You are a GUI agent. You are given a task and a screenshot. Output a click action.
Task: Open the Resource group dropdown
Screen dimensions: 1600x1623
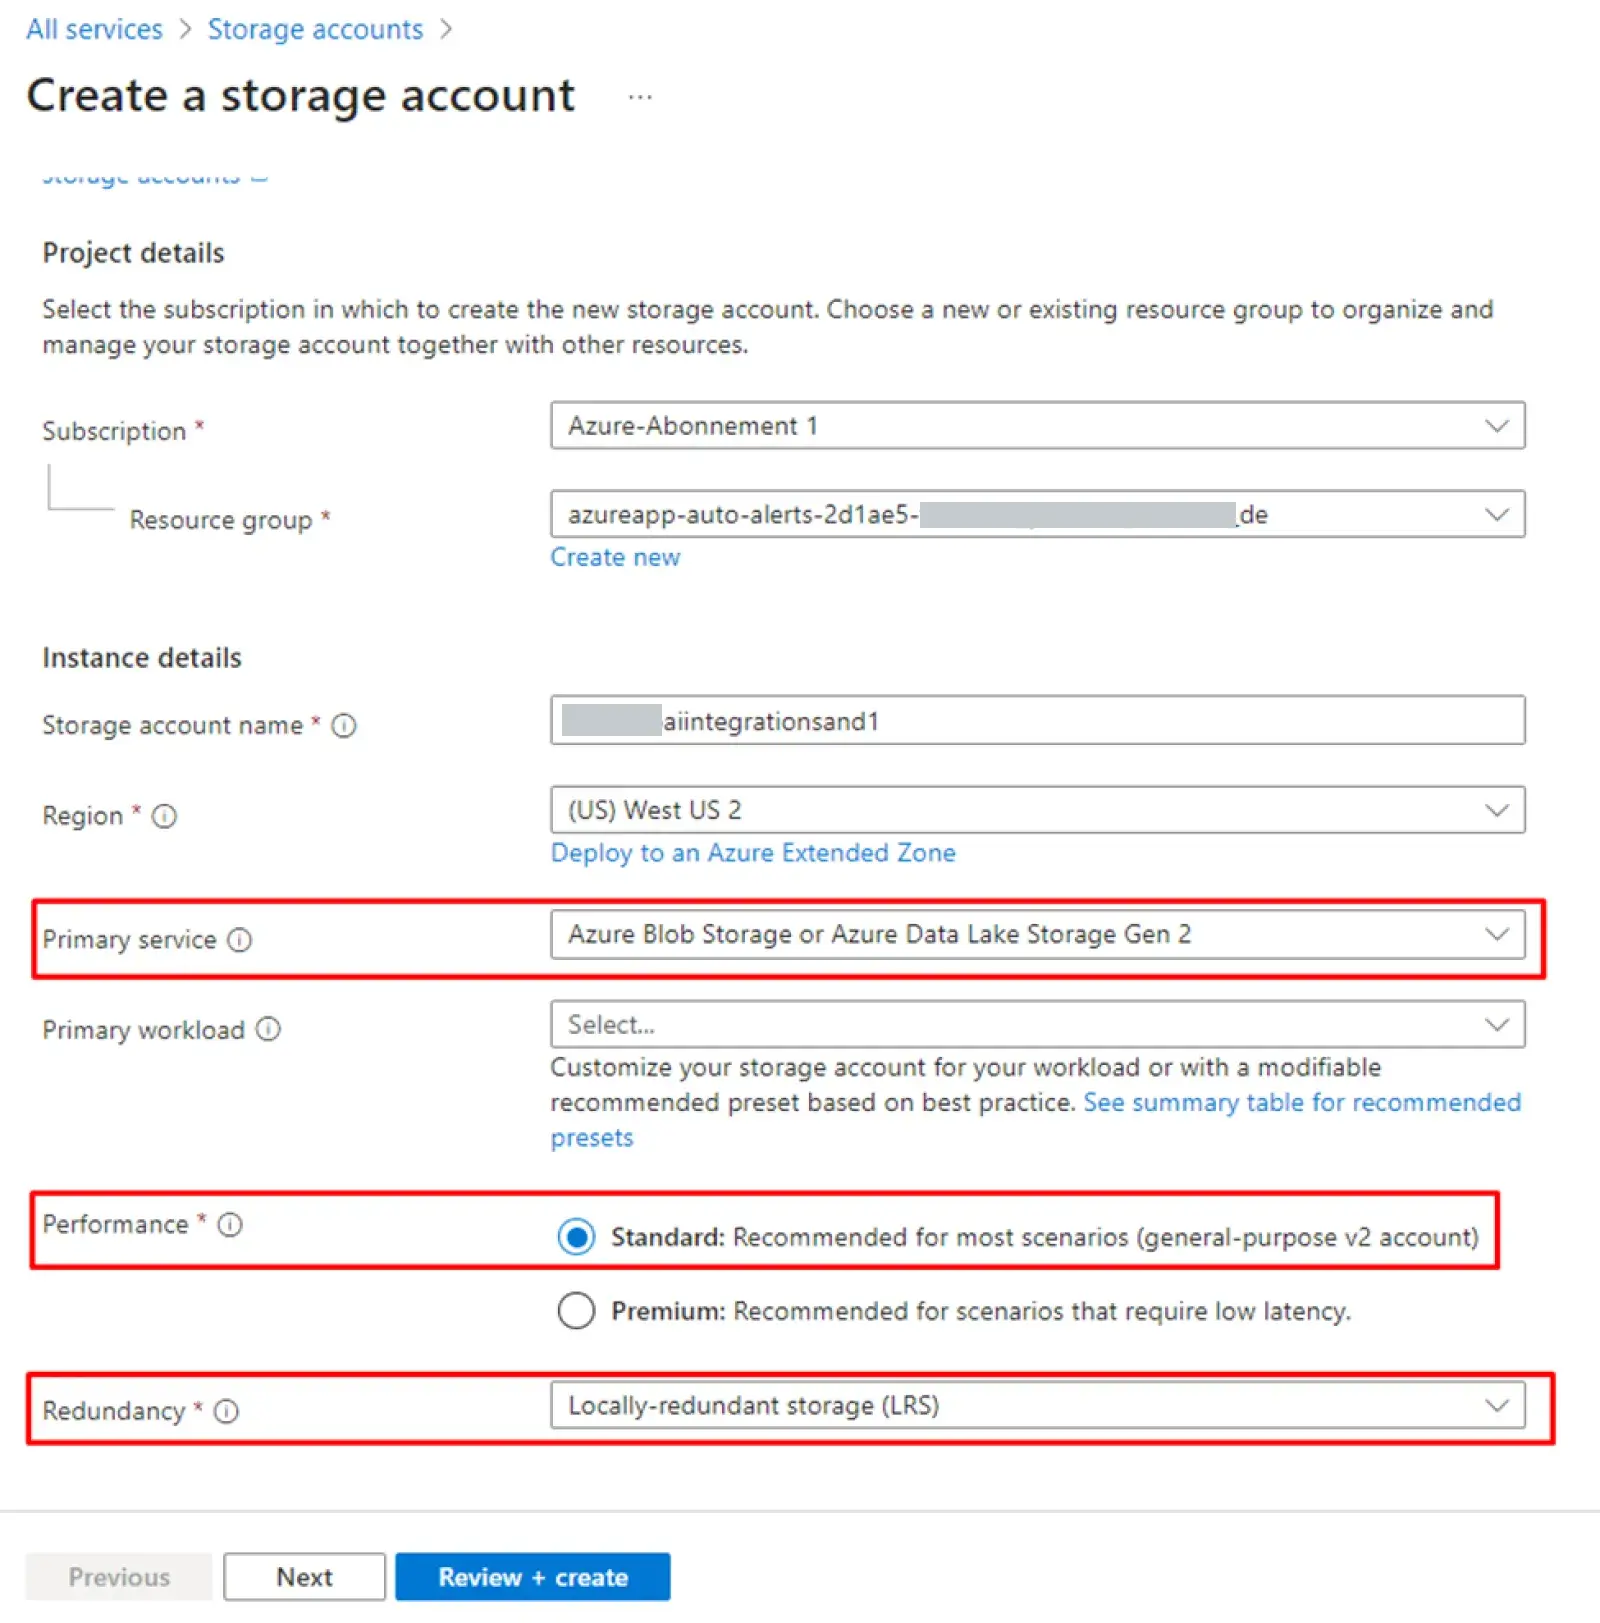pyautogui.click(x=1037, y=514)
